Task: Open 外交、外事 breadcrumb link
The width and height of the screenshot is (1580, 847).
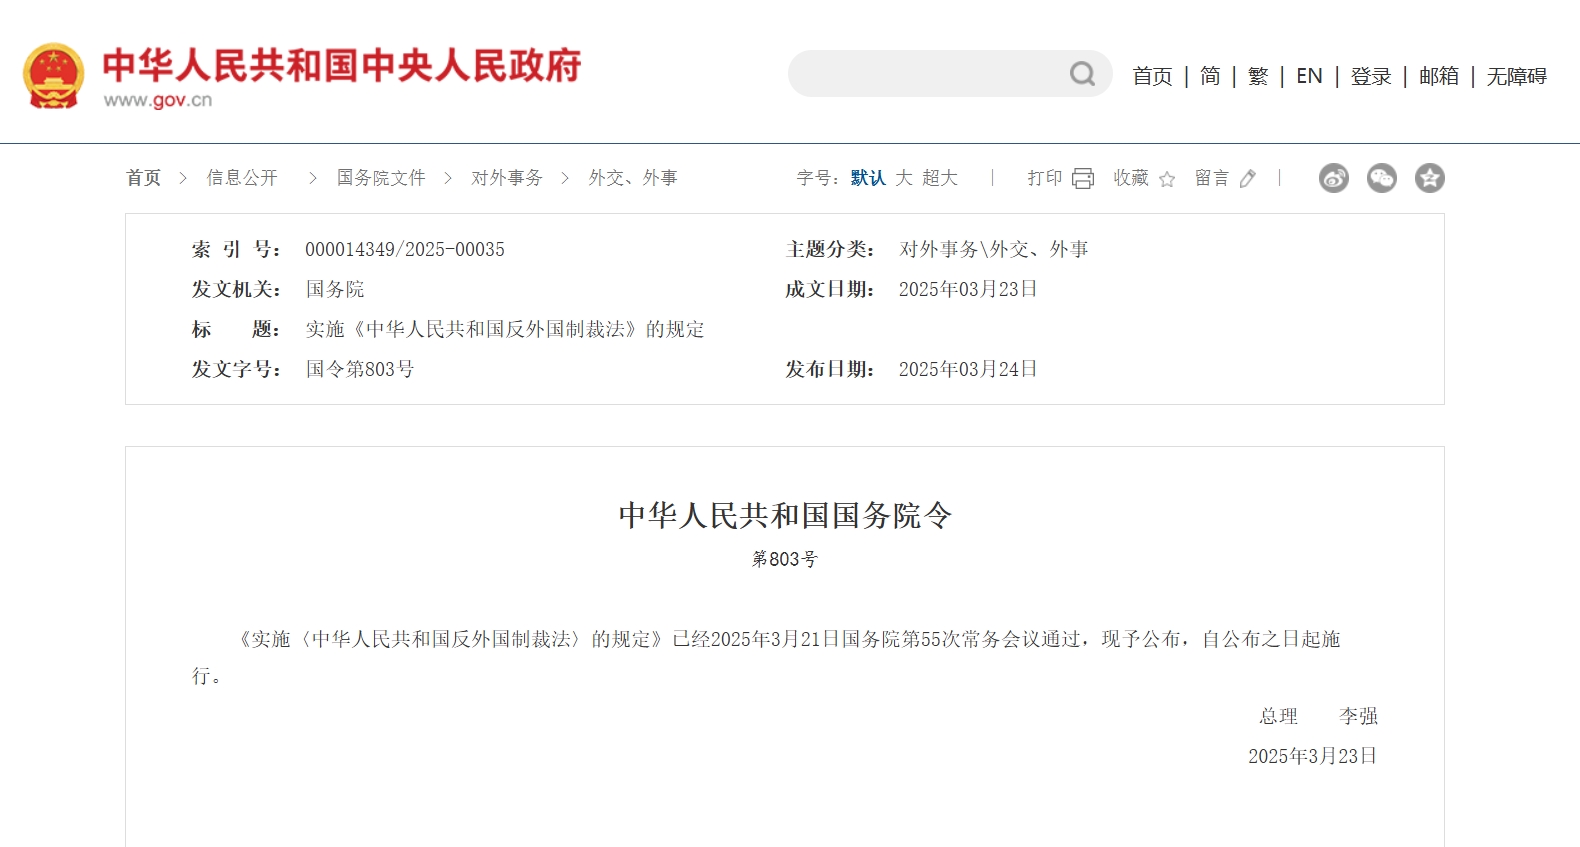Action: click(633, 178)
